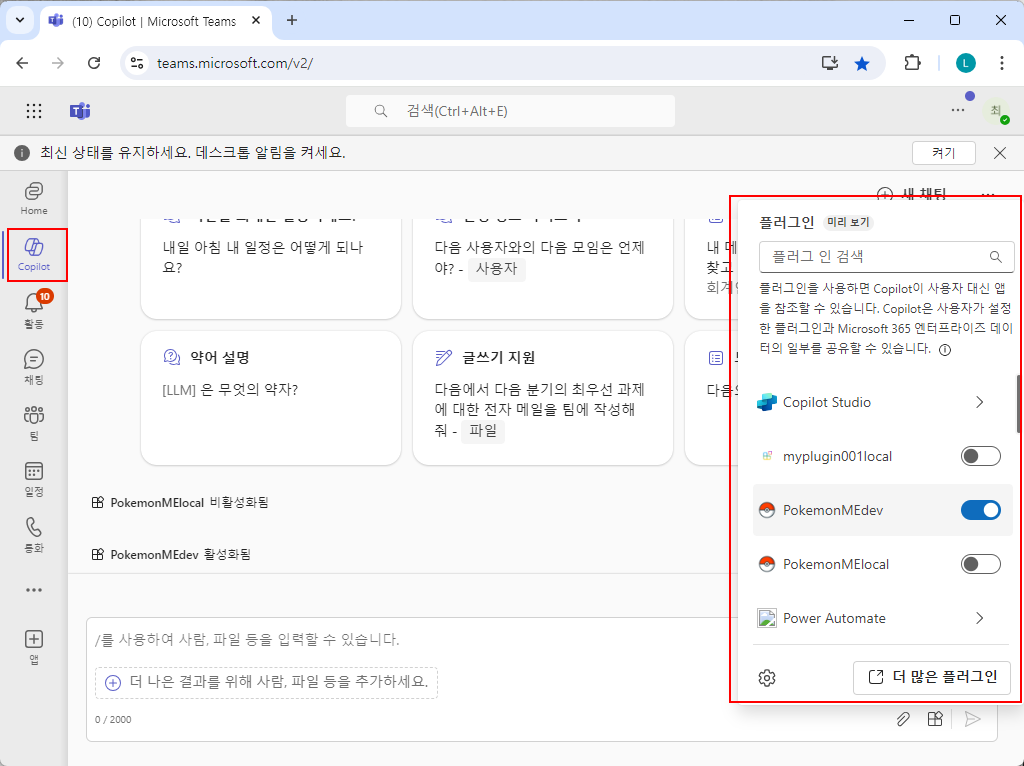Click the plugin search magnifier icon
The height and width of the screenshot is (766, 1024).
[x=996, y=257]
